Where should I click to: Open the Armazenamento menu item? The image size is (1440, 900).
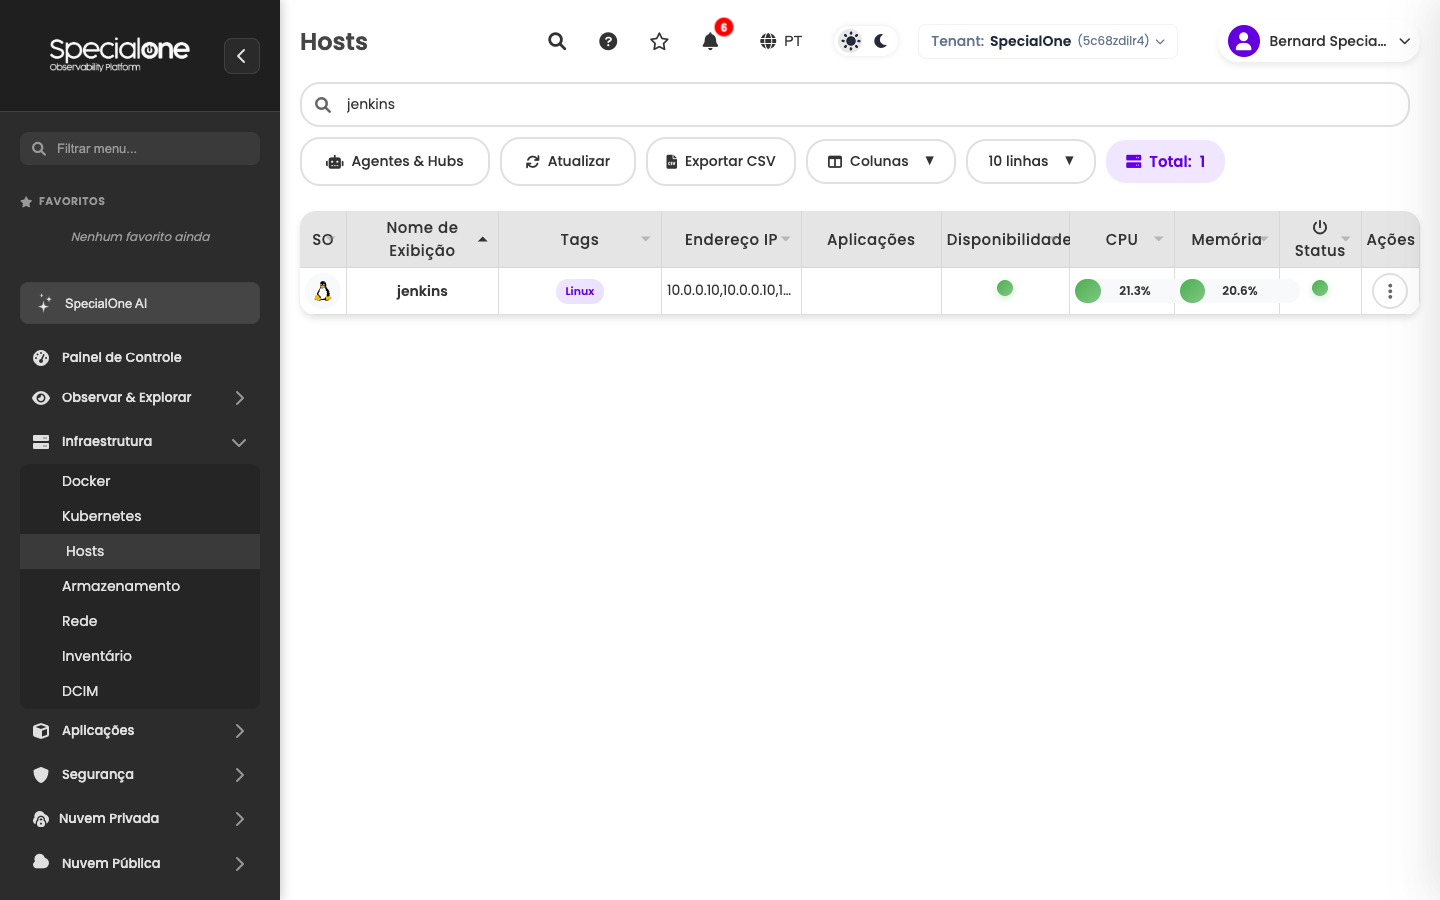point(140,586)
